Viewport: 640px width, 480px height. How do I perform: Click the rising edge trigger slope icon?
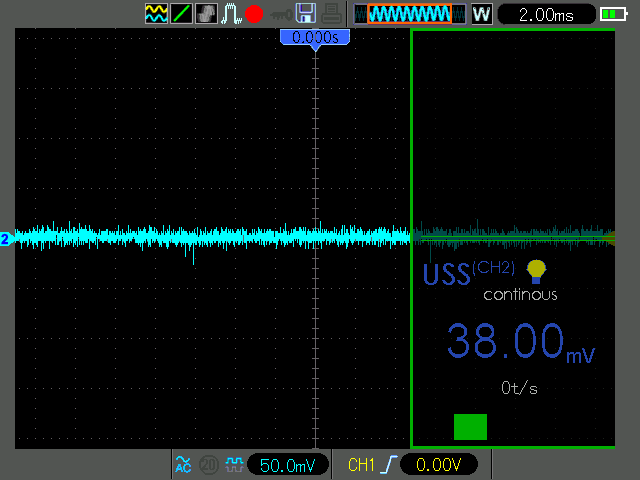390,464
